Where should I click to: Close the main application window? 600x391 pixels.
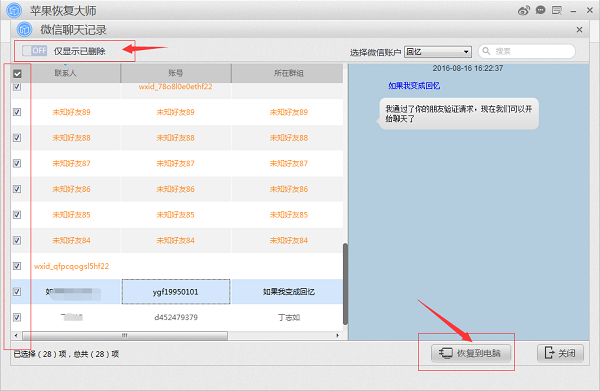pyautogui.click(x=590, y=10)
